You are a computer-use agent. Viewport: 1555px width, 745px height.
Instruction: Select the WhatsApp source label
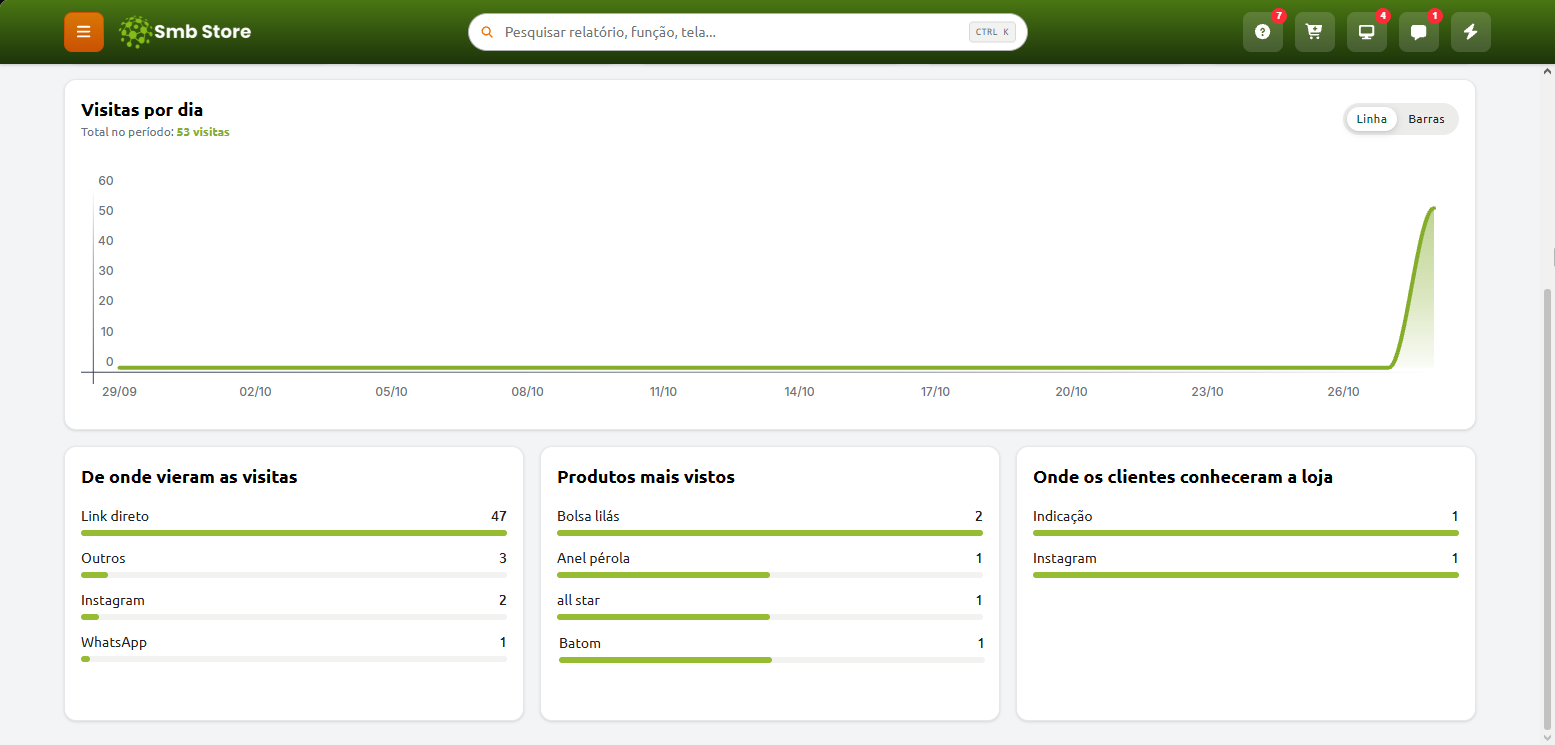[114, 642]
